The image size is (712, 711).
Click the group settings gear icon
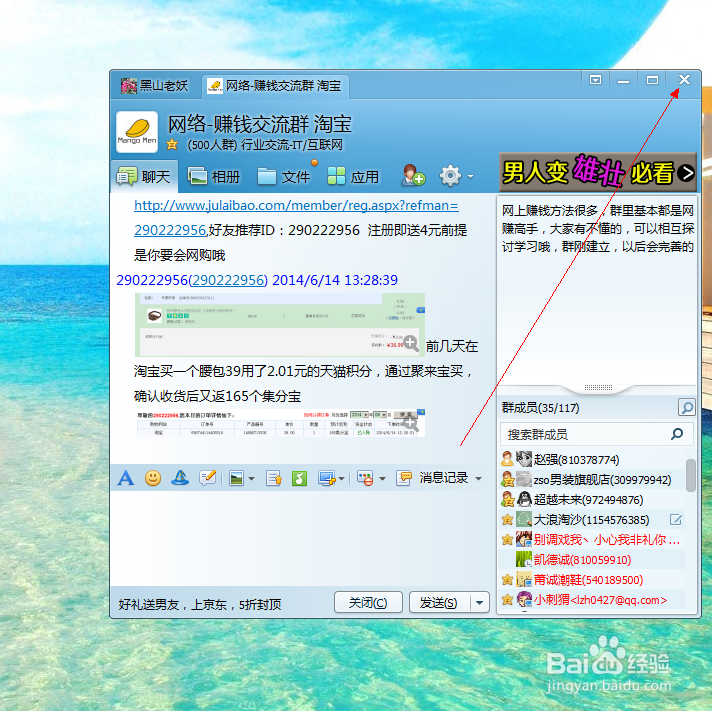pos(450,176)
